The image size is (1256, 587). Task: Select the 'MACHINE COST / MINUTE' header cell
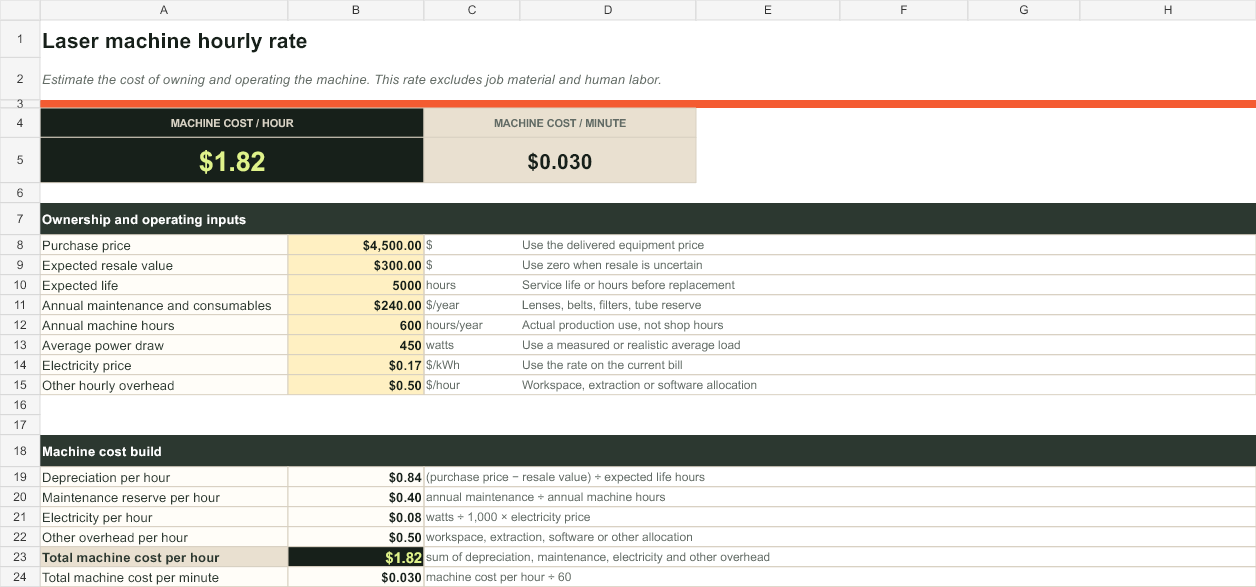click(560, 123)
